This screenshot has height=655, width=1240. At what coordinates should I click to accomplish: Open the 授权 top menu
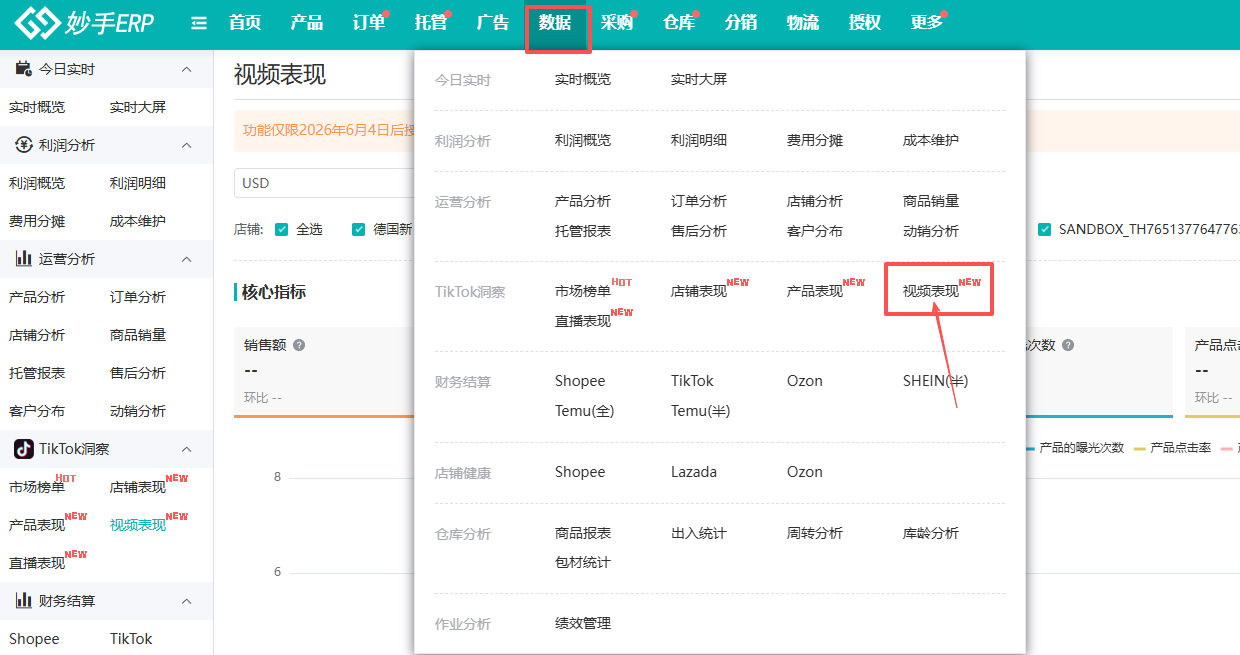(x=865, y=22)
